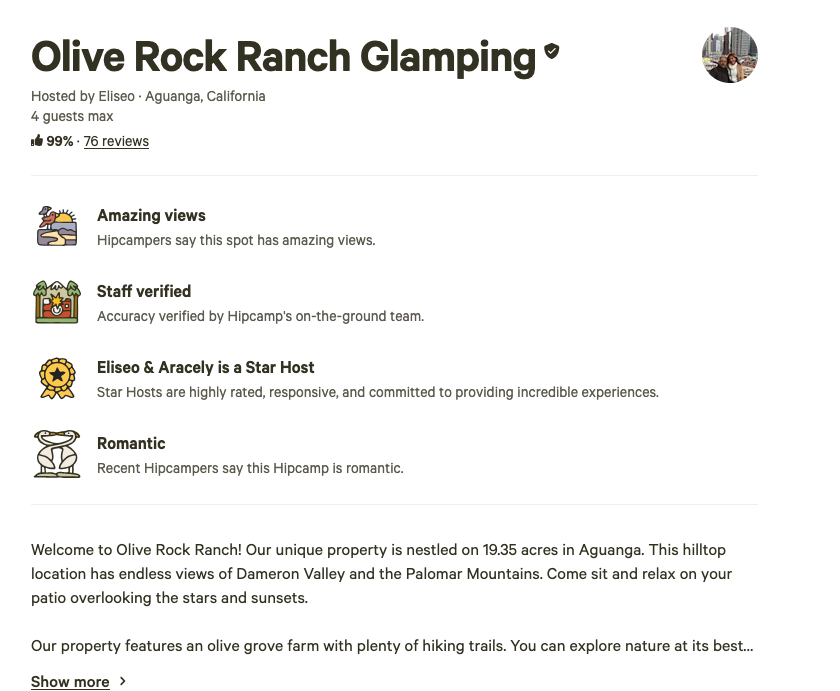The height and width of the screenshot is (691, 840).
Task: Click the thumbs-up rating icon
Action: pyautogui.click(x=37, y=141)
